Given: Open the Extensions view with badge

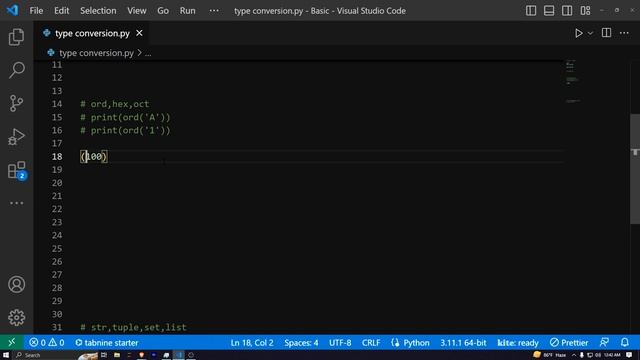Looking at the screenshot, I should pyautogui.click(x=16, y=170).
